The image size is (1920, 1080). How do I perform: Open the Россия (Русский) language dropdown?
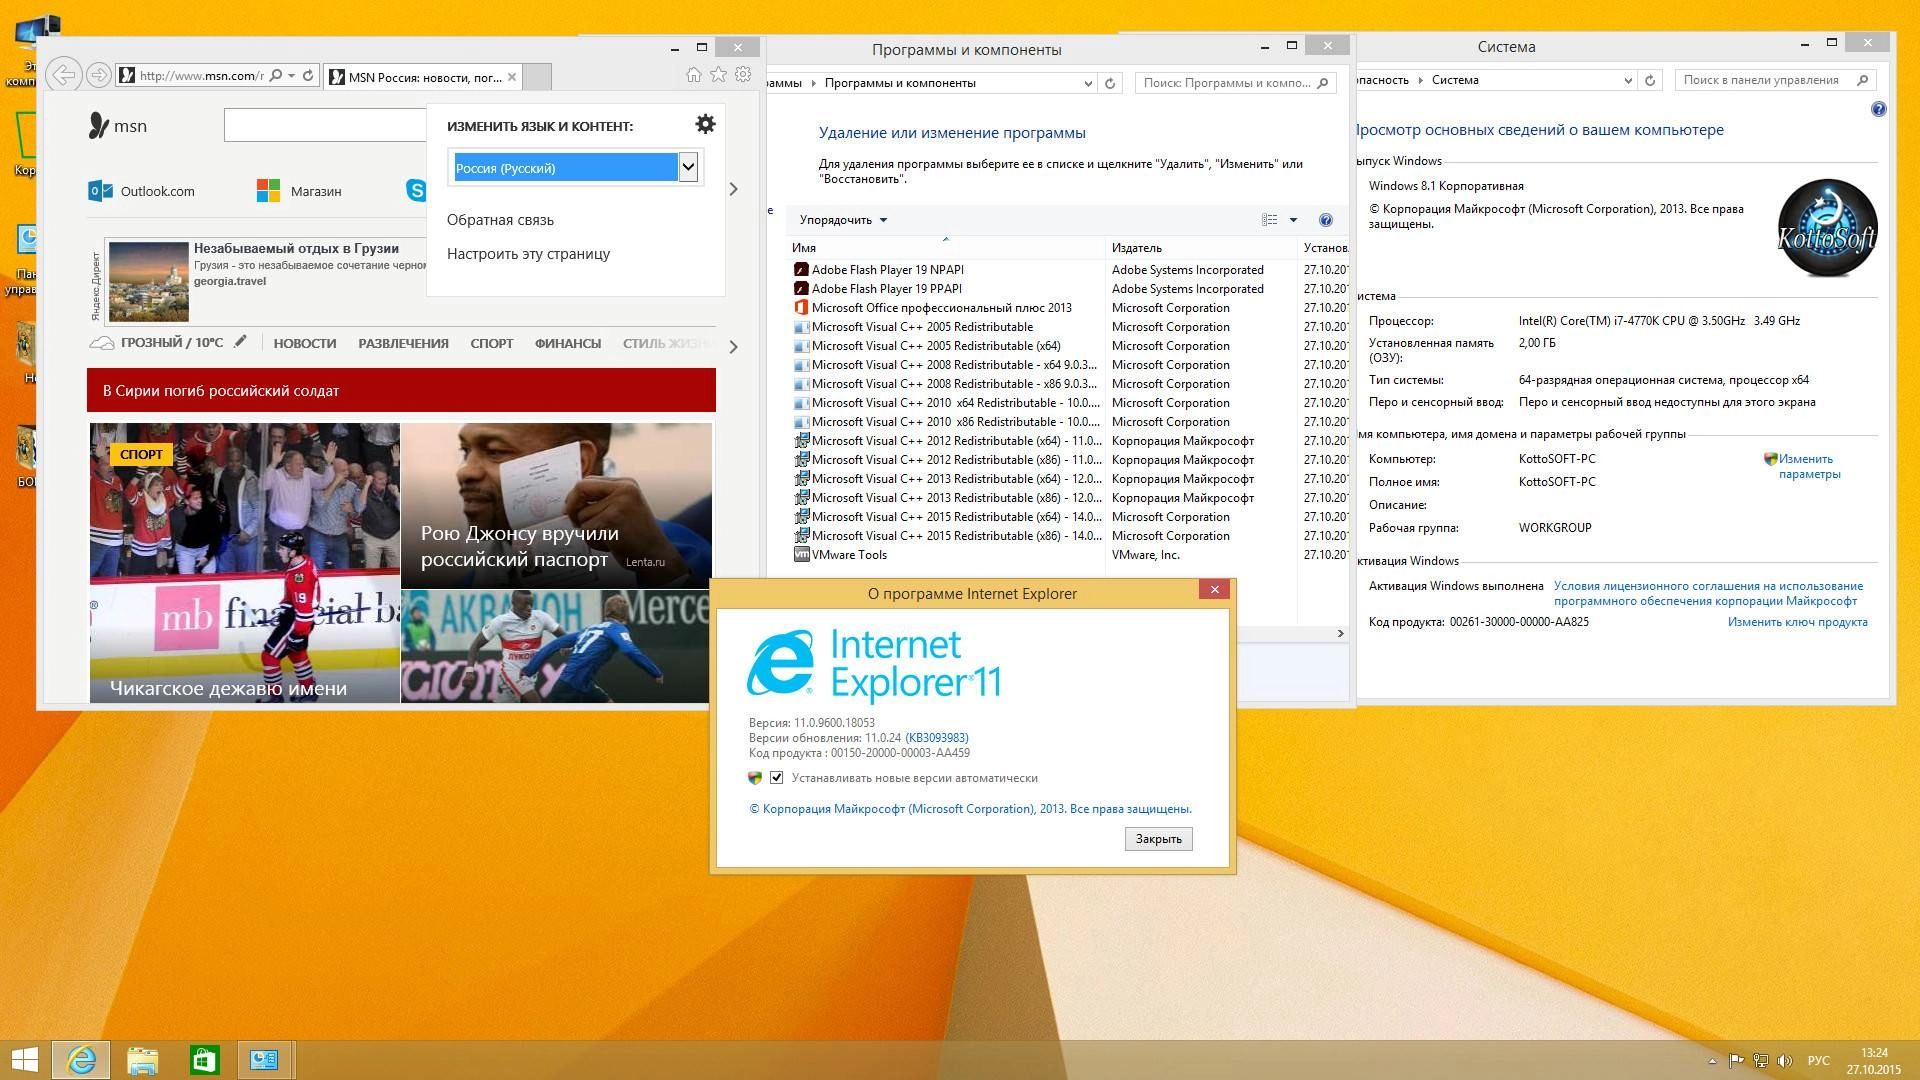pos(688,167)
